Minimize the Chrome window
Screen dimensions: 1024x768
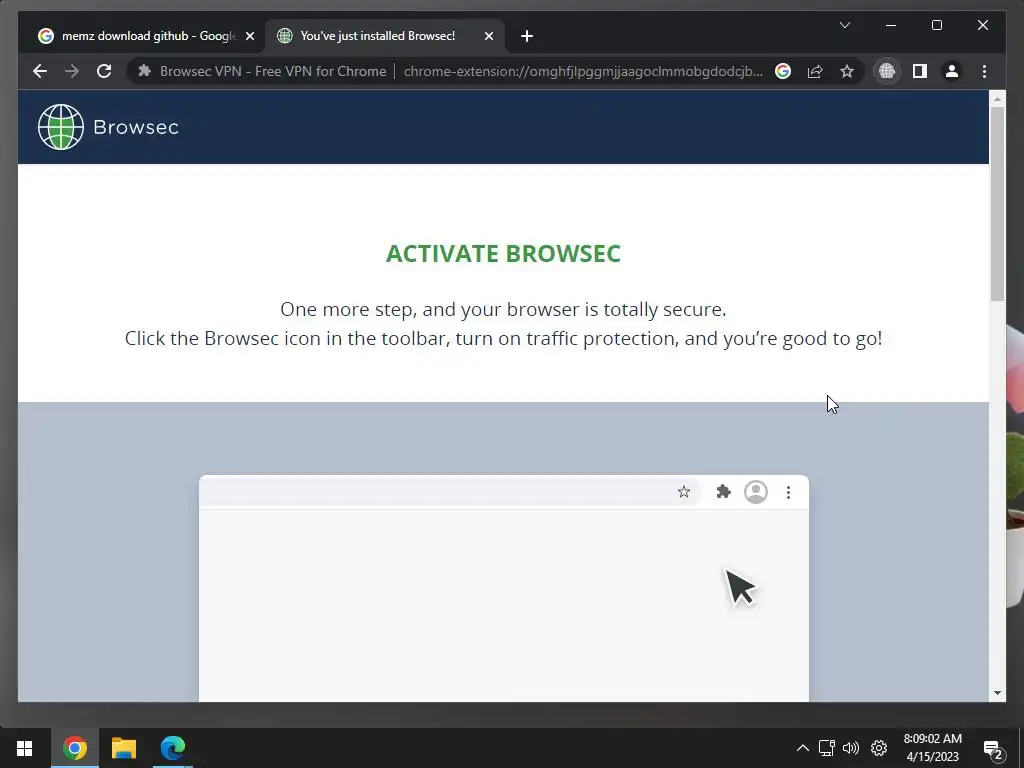(x=891, y=25)
